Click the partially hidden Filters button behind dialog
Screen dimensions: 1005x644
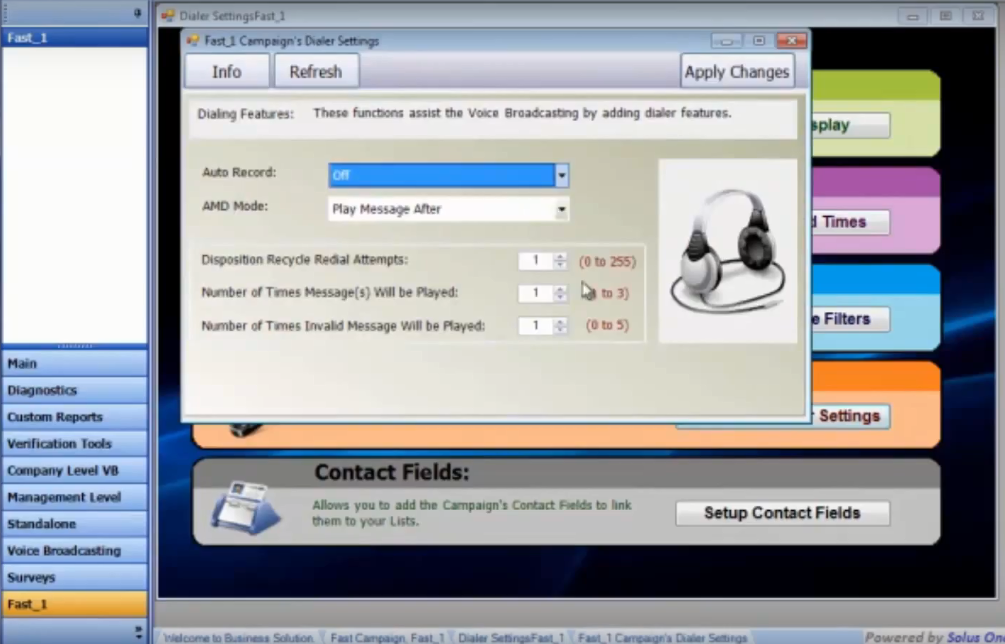pos(851,319)
